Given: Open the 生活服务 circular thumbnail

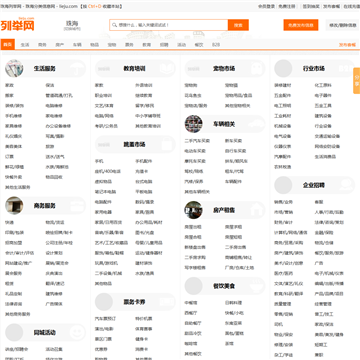Looking at the screenshot, I should (x=14, y=68).
